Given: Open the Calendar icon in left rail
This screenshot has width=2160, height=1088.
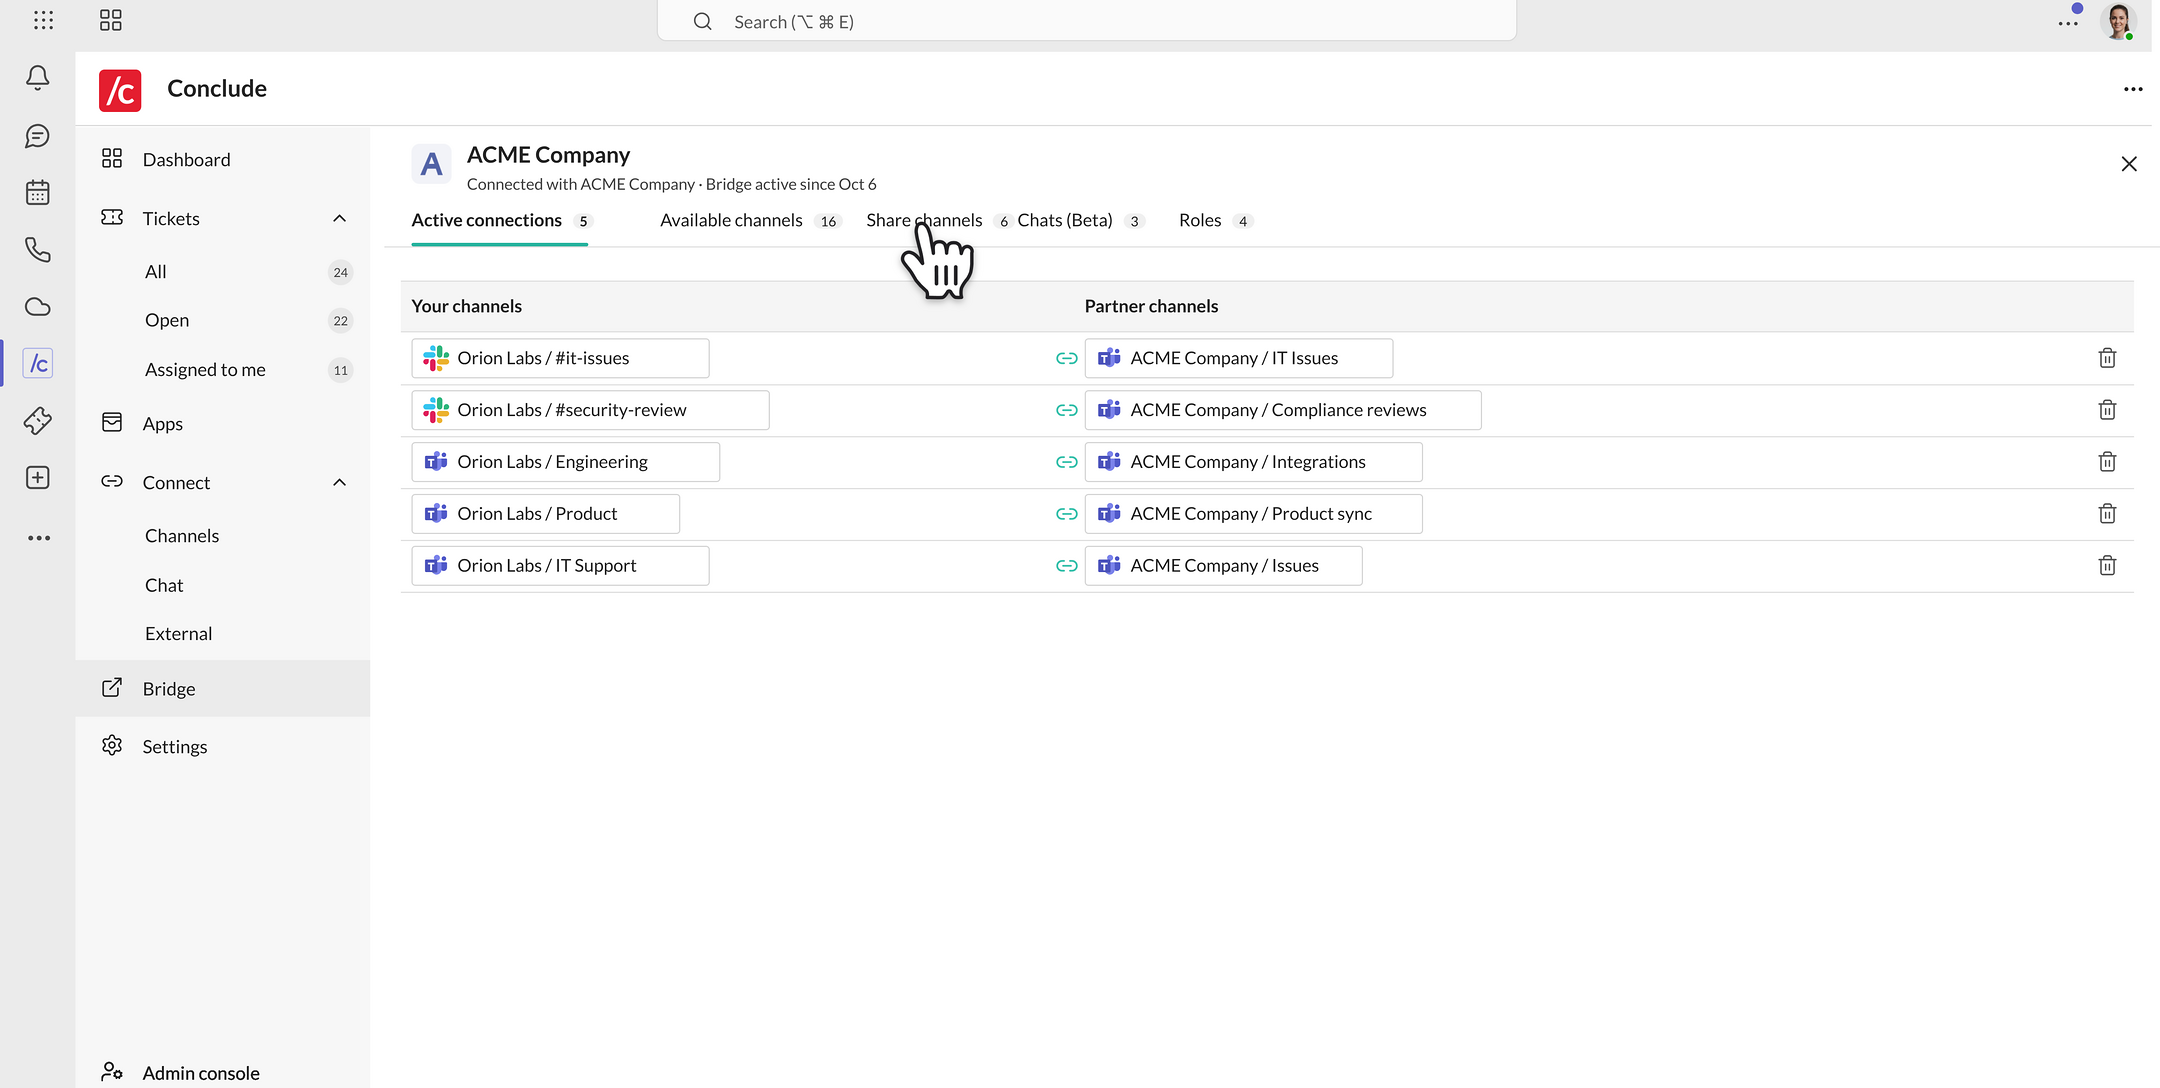Looking at the screenshot, I should [x=38, y=192].
